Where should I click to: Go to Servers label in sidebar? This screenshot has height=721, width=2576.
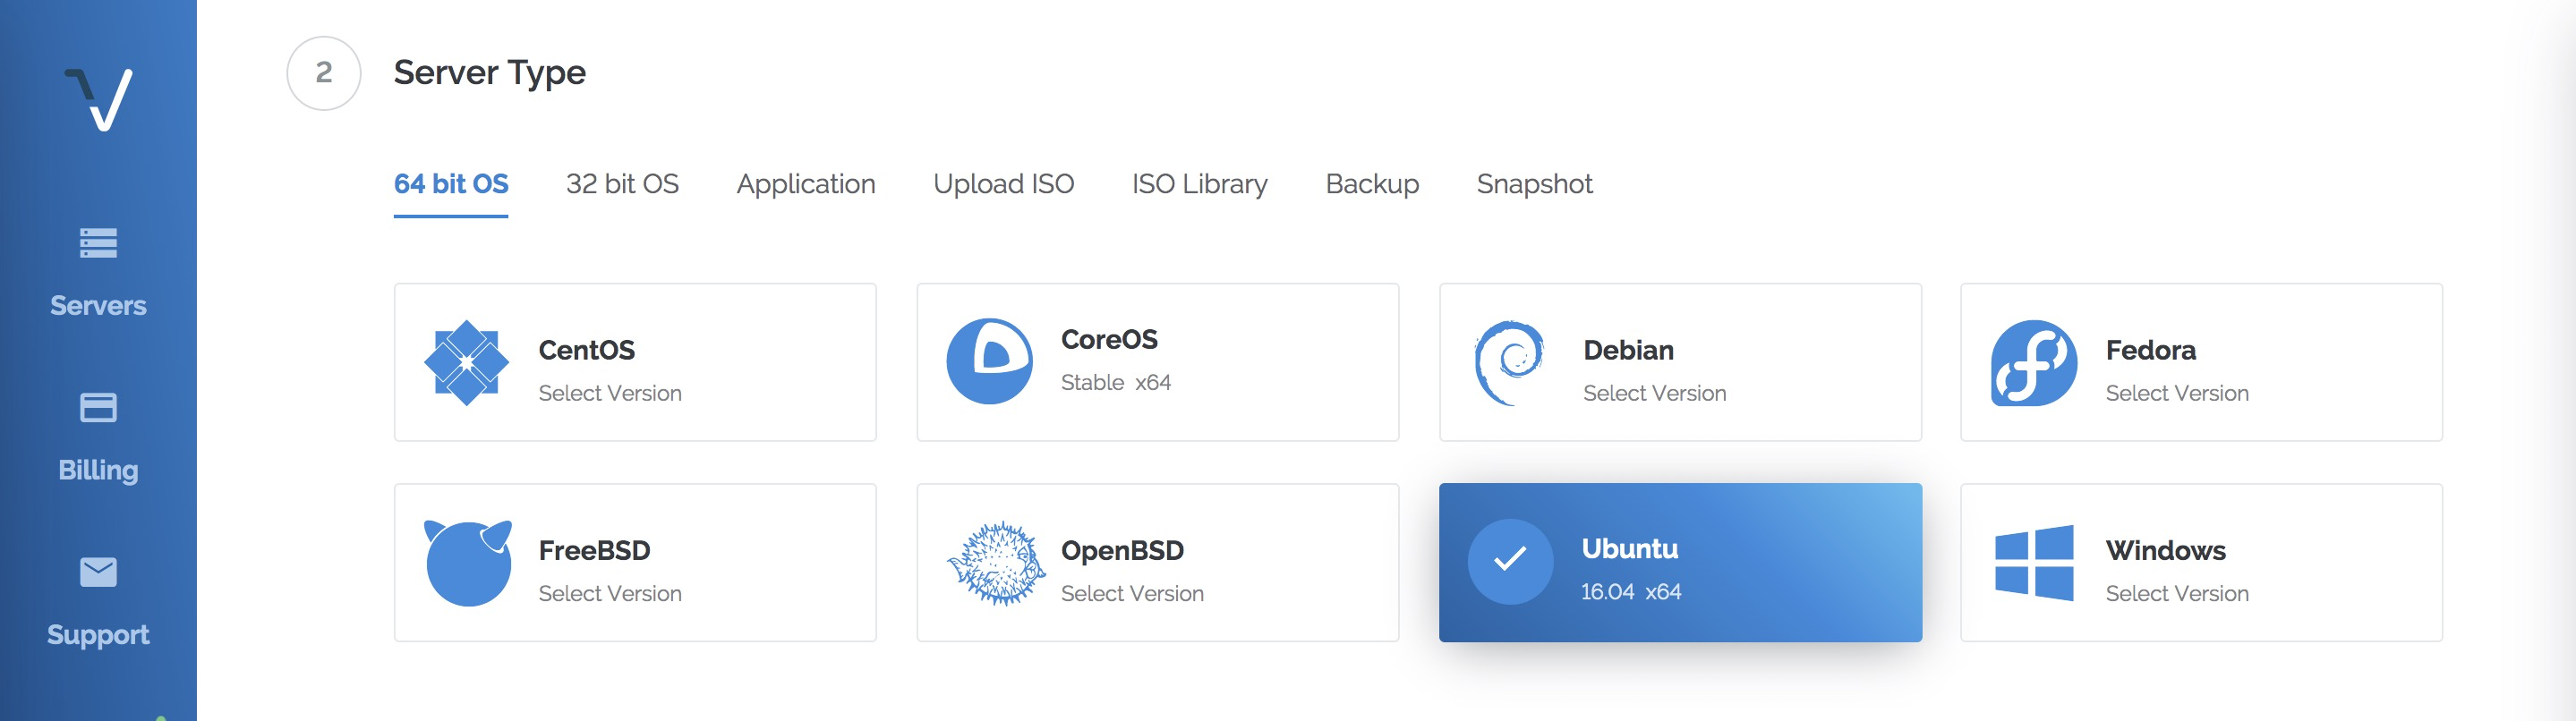point(98,305)
